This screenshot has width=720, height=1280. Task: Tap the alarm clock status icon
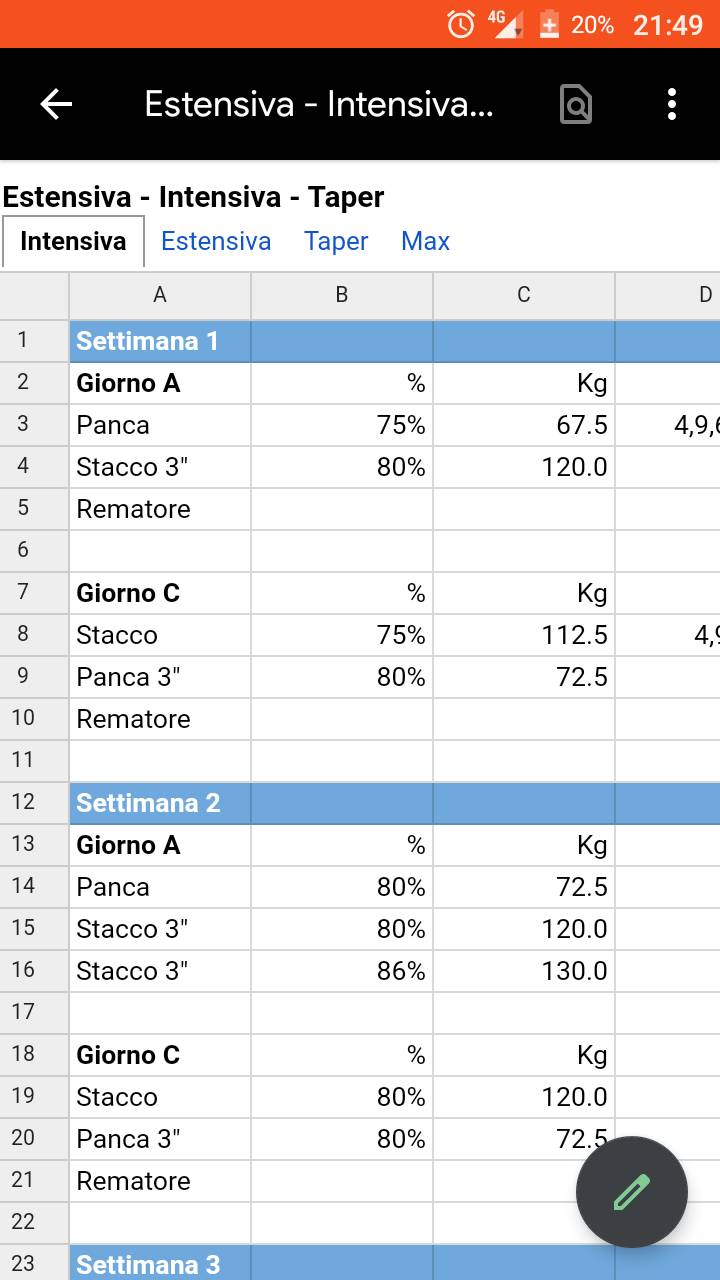click(x=461, y=24)
